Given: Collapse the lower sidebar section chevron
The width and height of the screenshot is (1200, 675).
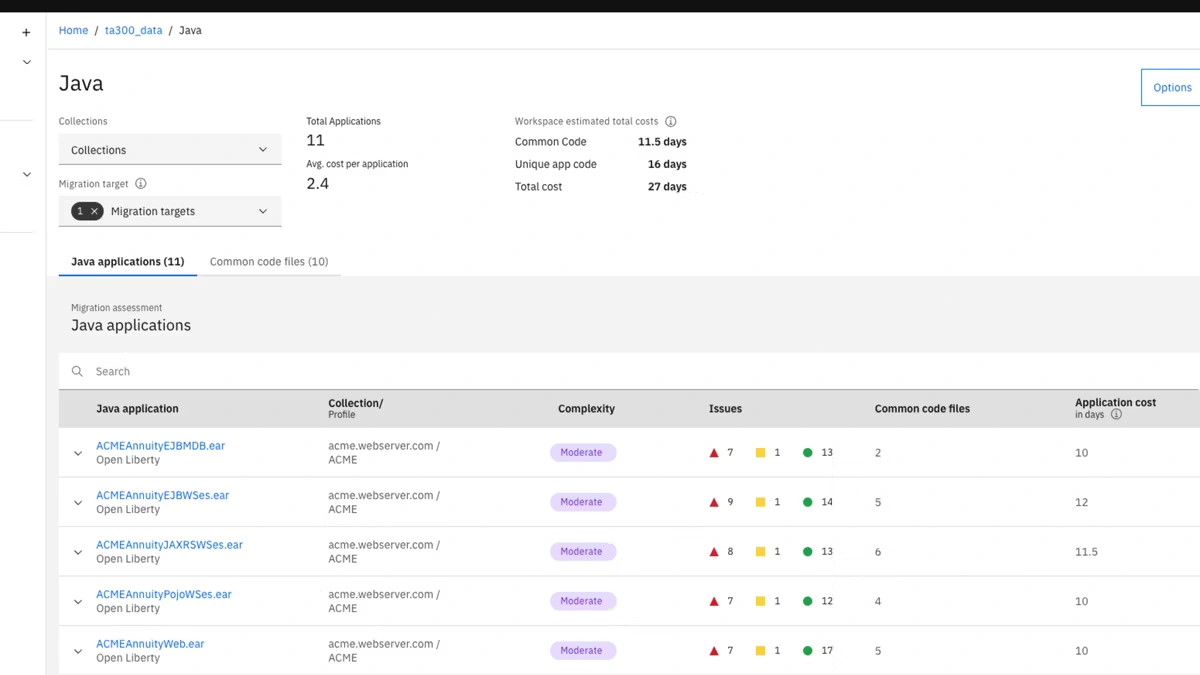Looking at the screenshot, I should pos(27,173).
